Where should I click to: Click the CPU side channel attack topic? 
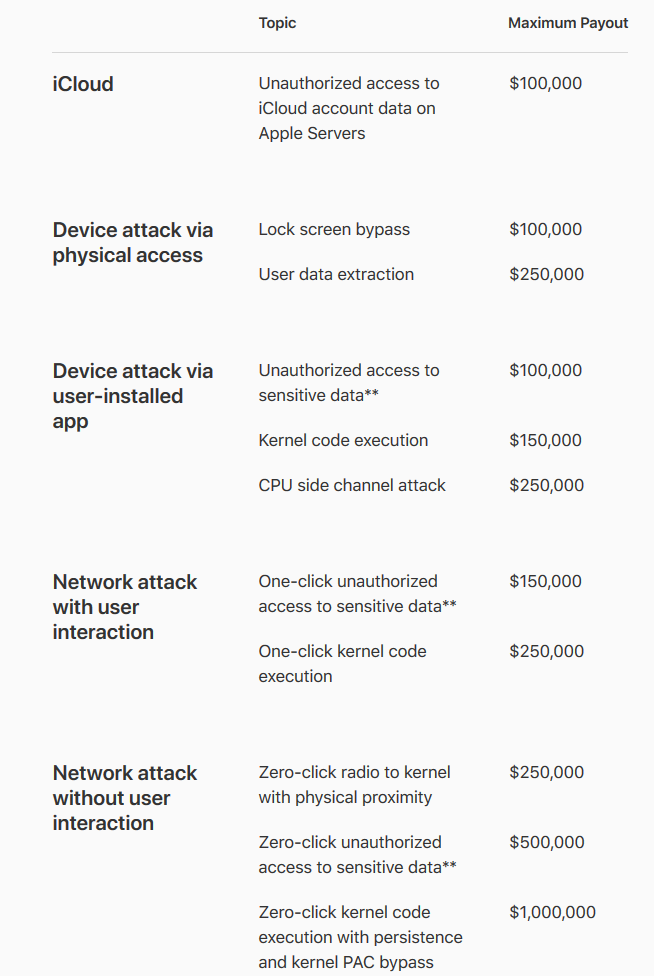coord(352,485)
